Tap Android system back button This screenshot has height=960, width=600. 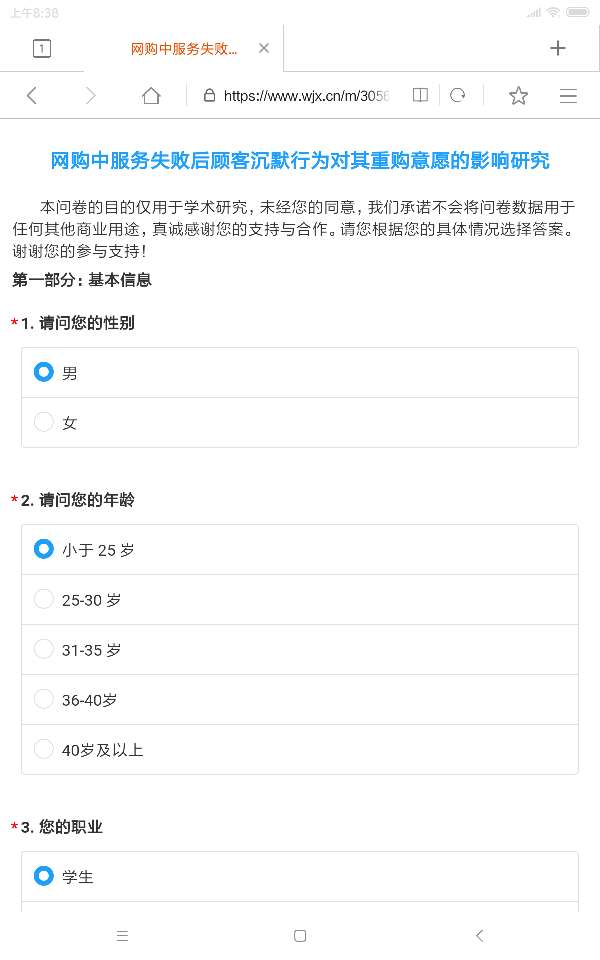click(x=479, y=936)
